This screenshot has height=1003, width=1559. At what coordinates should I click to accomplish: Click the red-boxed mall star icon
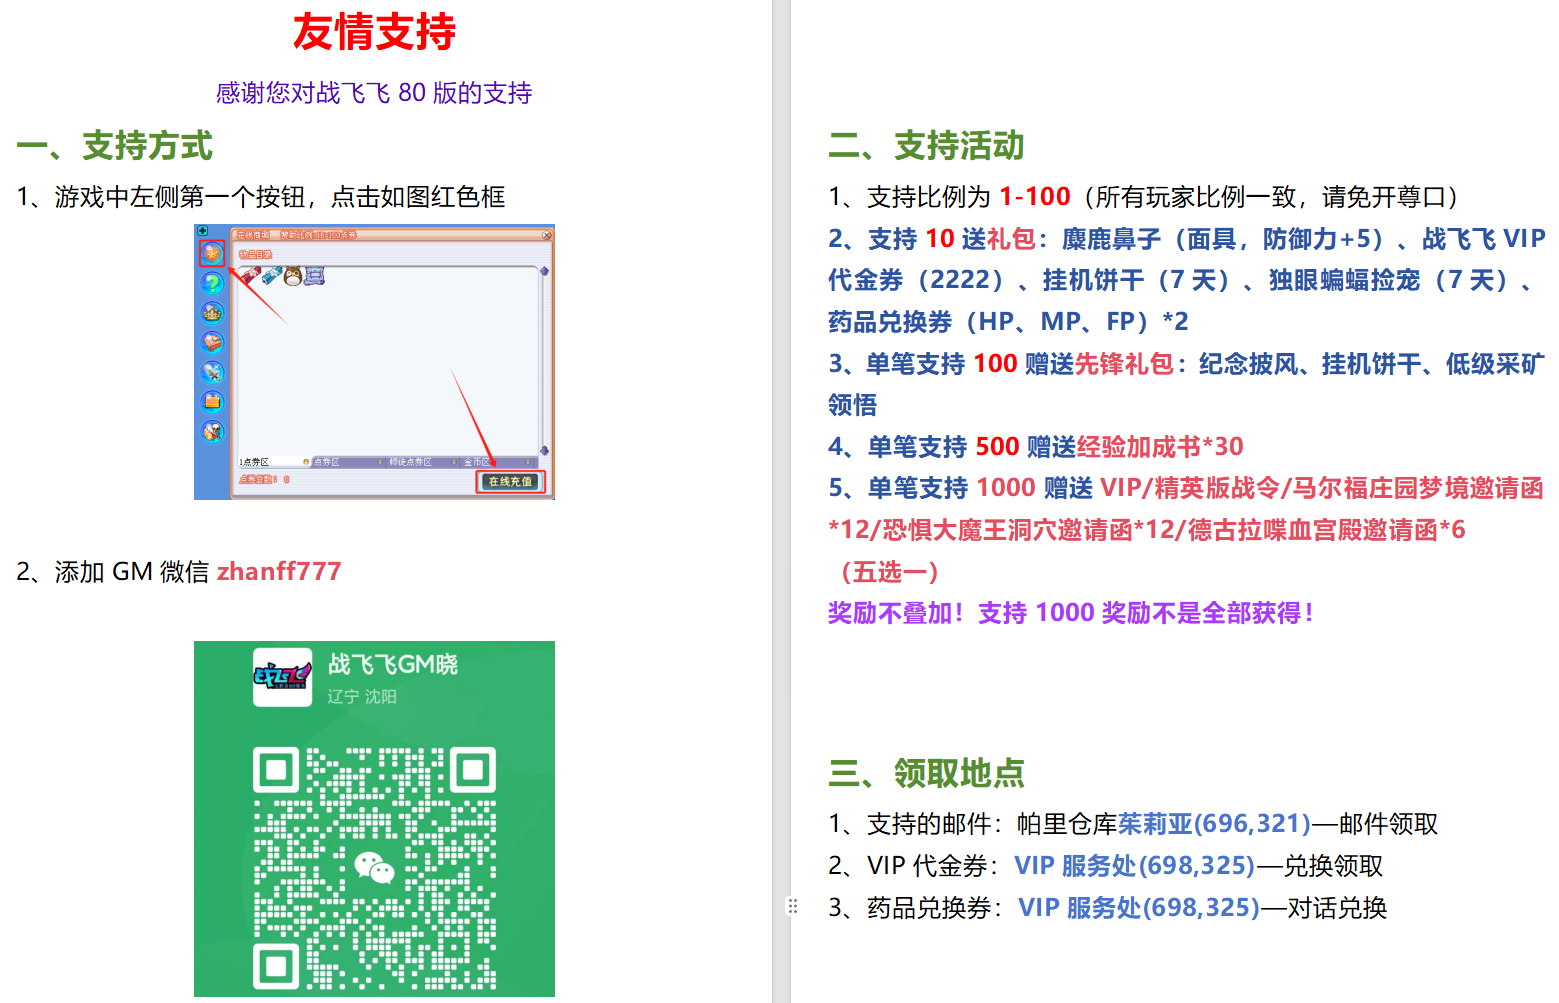(x=212, y=253)
